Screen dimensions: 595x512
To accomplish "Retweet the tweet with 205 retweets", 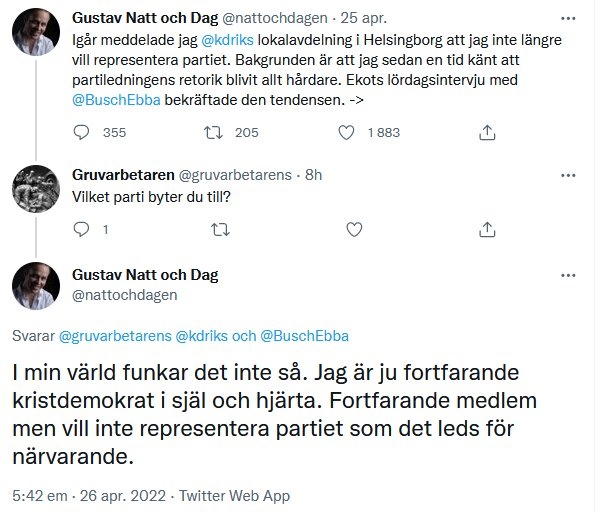I will point(213,132).
